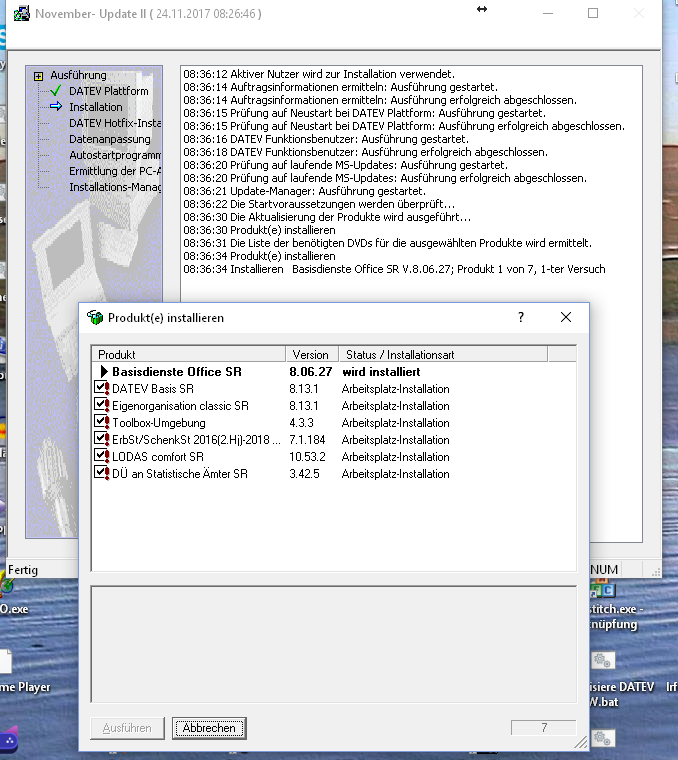Click LODAS comfort SR product name
678x760 pixels.
(158, 457)
